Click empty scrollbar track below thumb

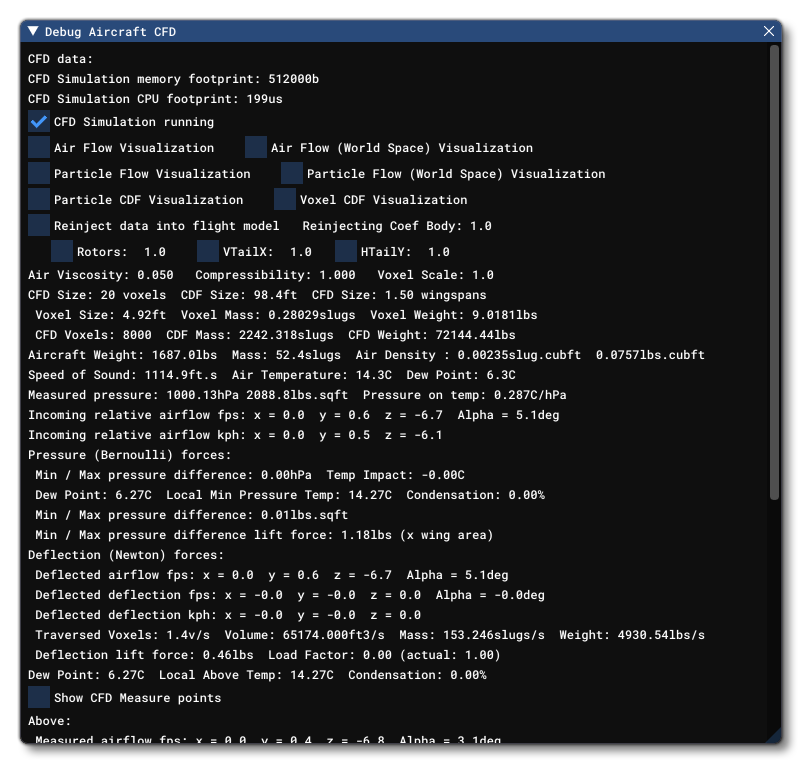(775, 620)
